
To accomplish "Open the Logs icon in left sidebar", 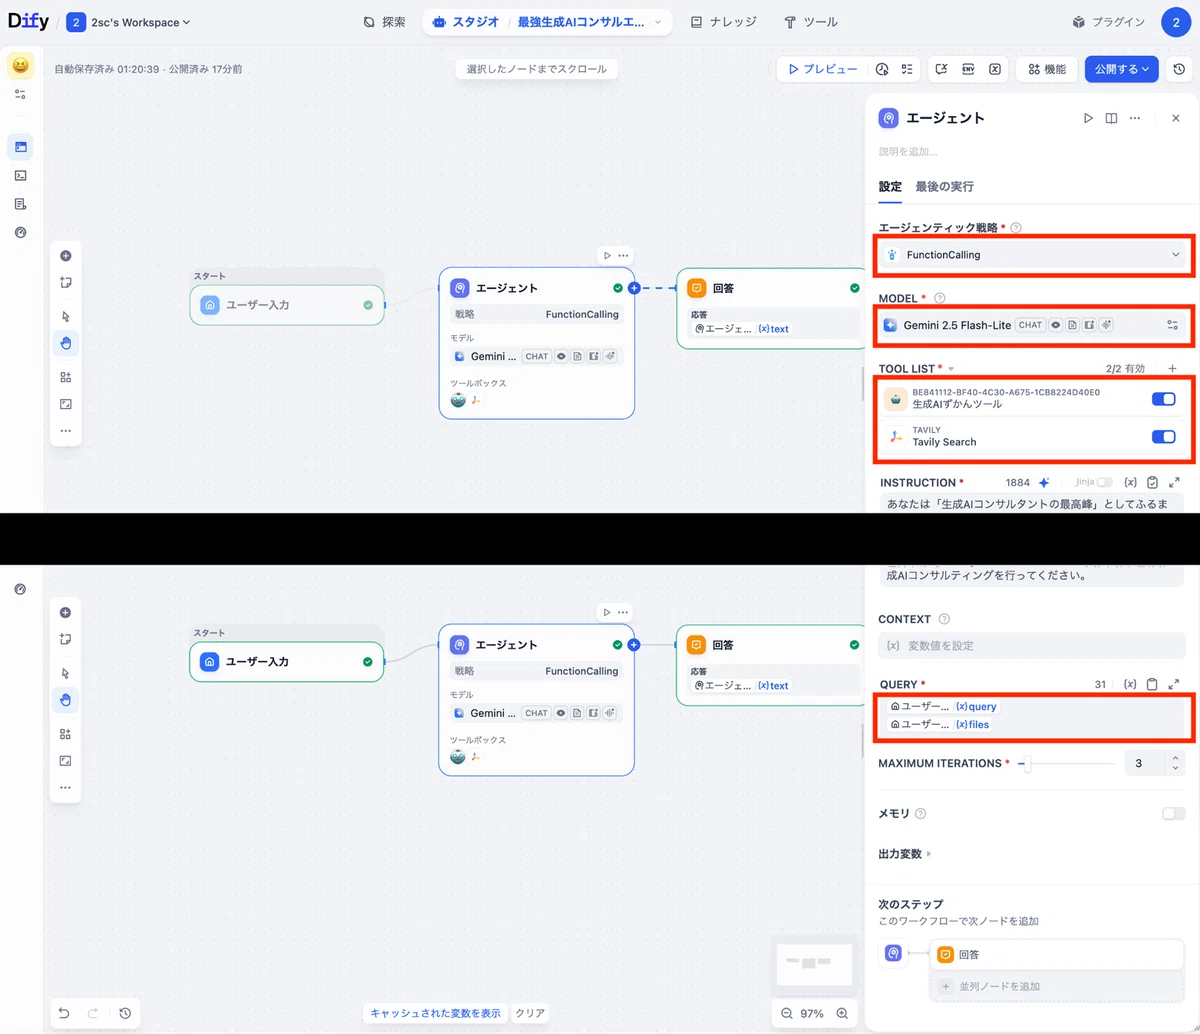I will pyautogui.click(x=20, y=204).
